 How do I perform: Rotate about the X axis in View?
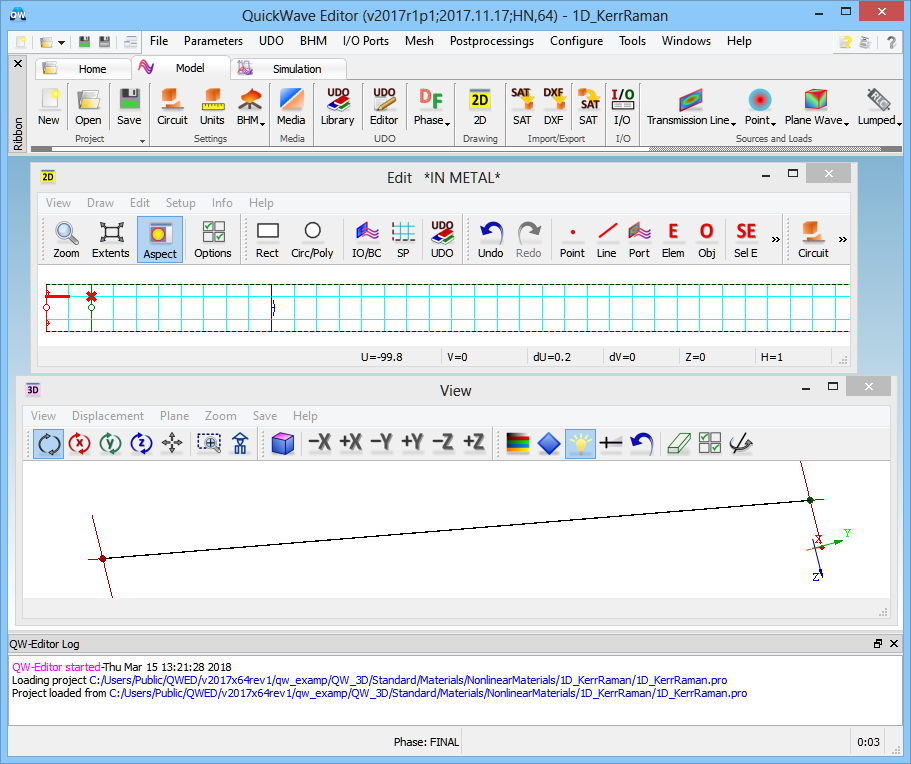pos(79,443)
